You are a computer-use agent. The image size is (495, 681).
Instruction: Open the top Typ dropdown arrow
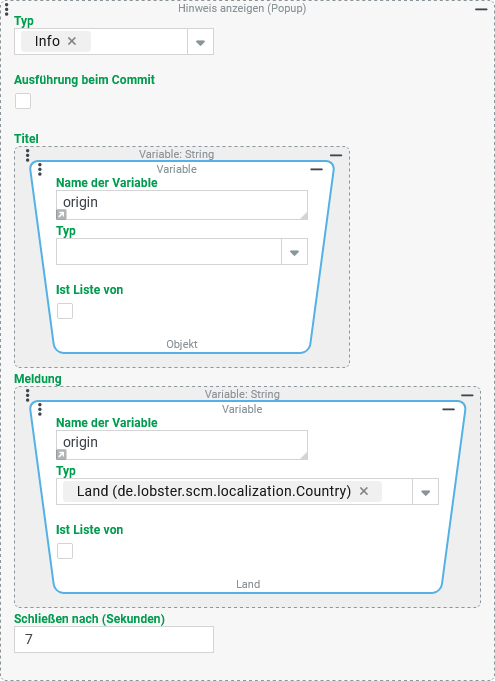pos(200,42)
